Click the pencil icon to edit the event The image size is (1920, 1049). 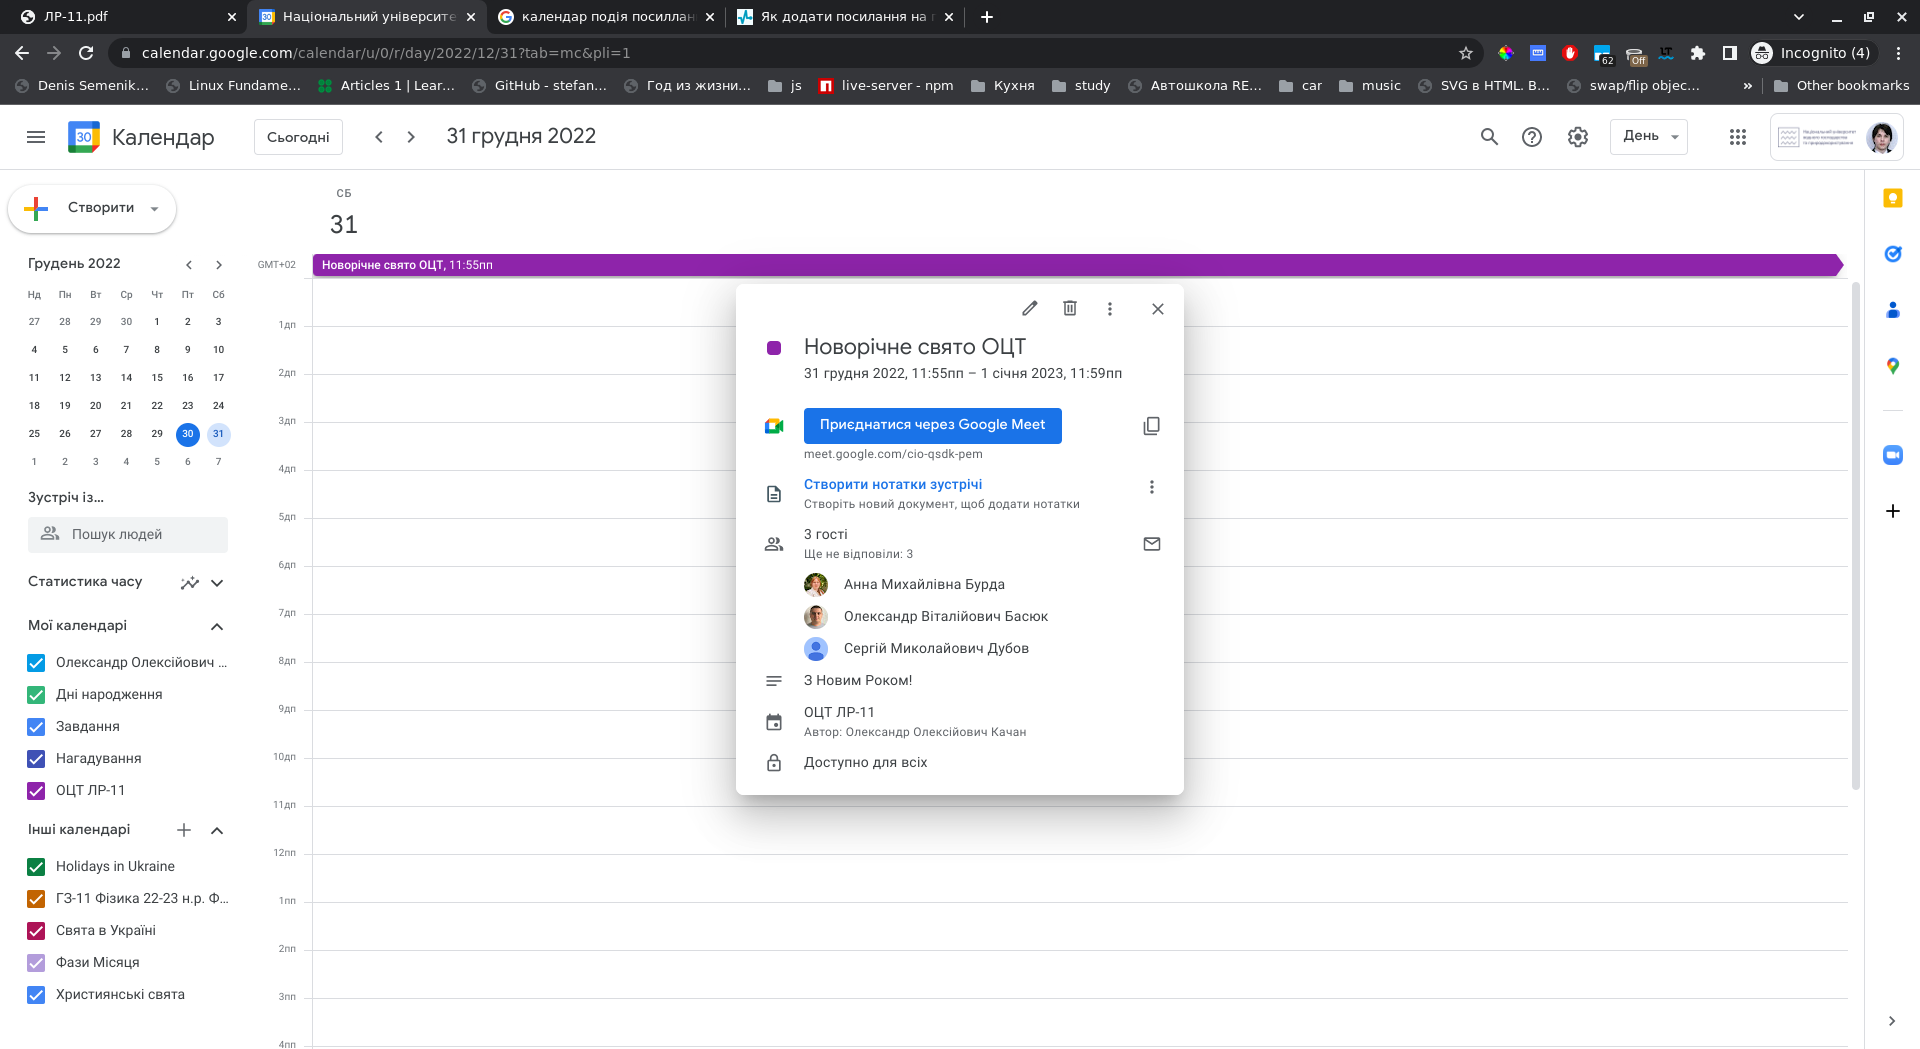click(1029, 308)
